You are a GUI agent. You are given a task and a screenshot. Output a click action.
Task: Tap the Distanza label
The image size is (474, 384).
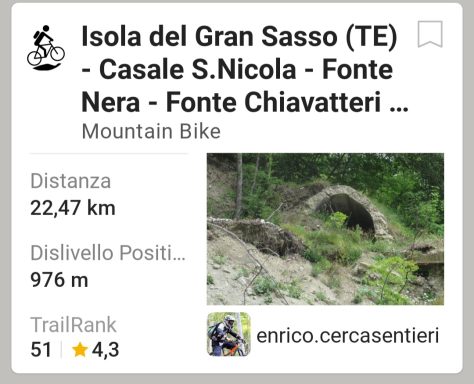coord(71,181)
